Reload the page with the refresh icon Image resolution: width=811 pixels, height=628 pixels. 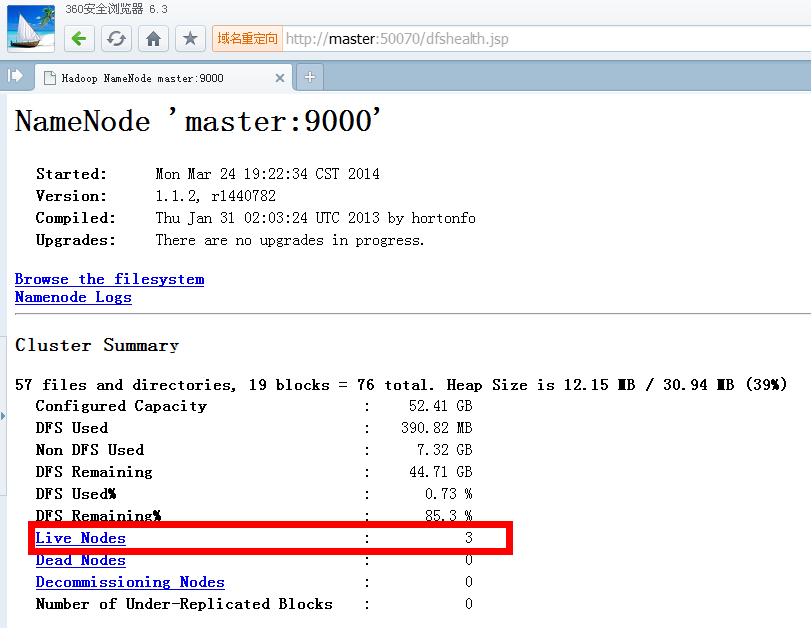pyautogui.click(x=117, y=39)
